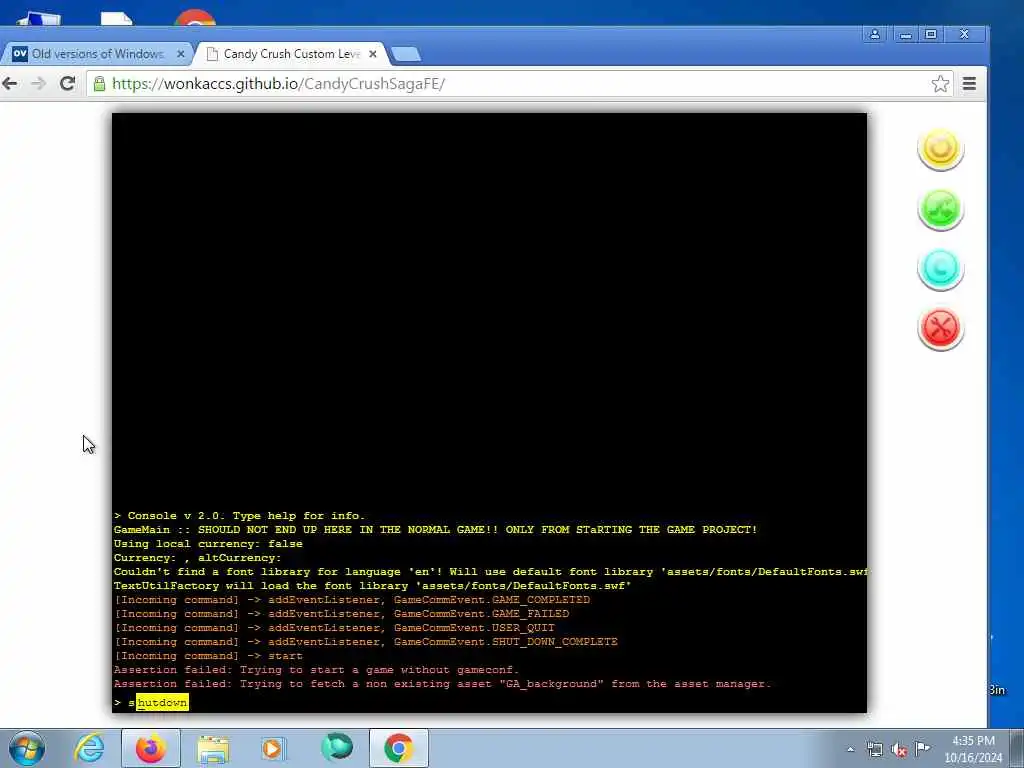The image size is (1024, 768).
Task: Click the "GA_background" assertion error line
Action: pyautogui.click(x=442, y=684)
